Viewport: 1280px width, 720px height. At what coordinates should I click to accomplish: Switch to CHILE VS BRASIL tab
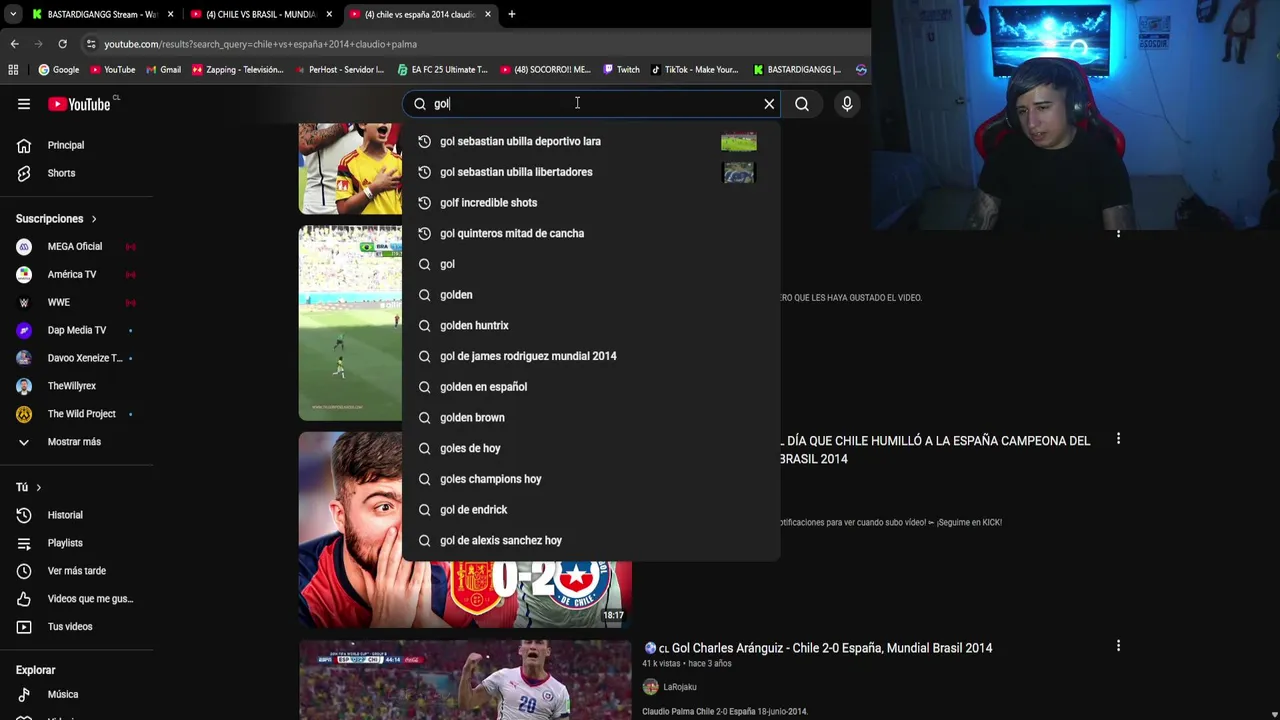point(258,14)
